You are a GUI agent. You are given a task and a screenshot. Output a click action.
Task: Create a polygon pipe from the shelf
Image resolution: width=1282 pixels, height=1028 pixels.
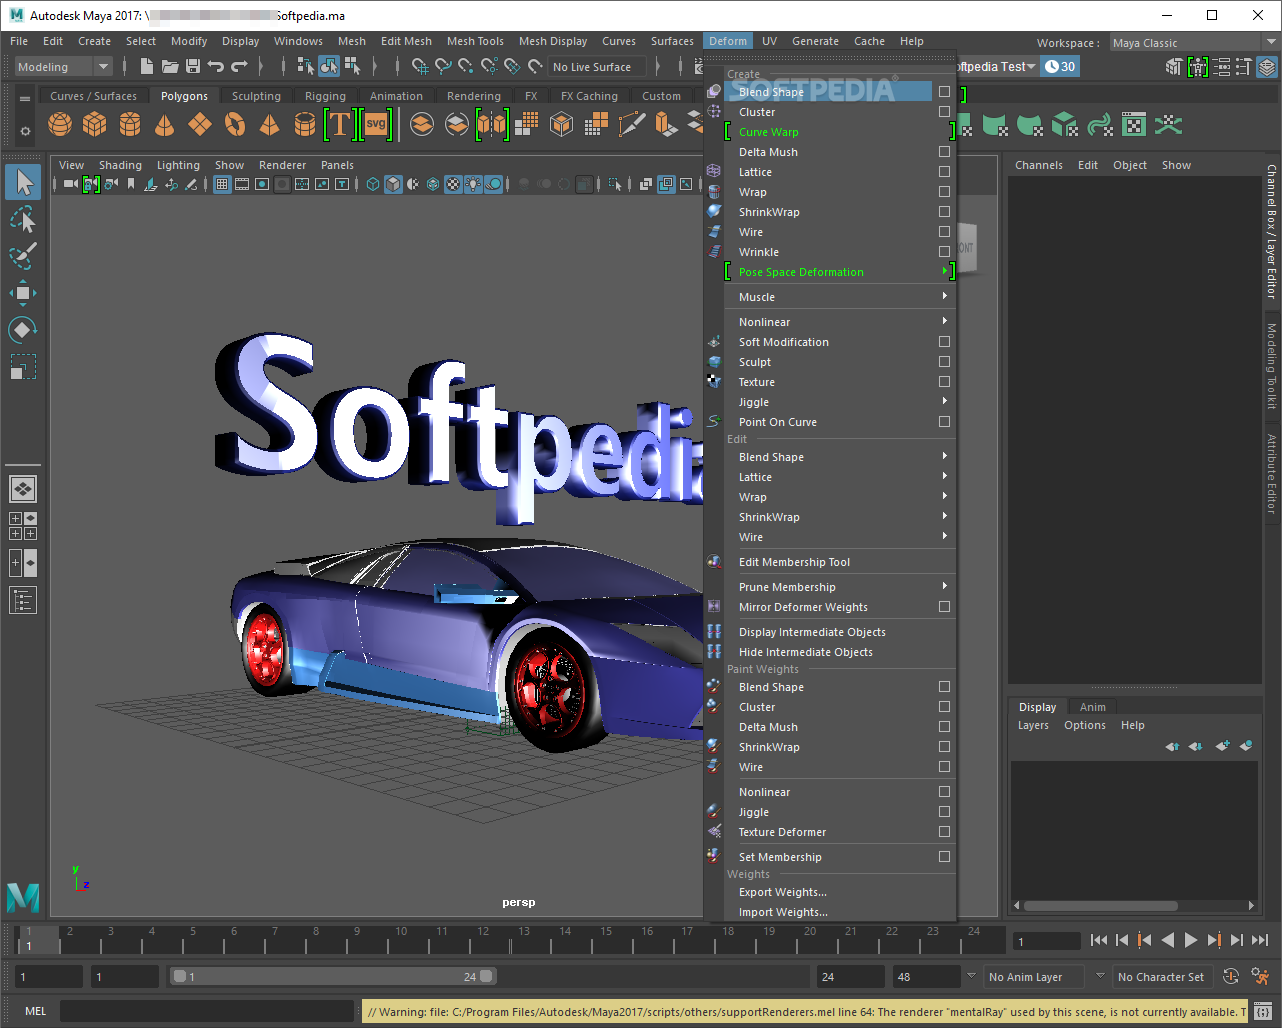tap(305, 124)
